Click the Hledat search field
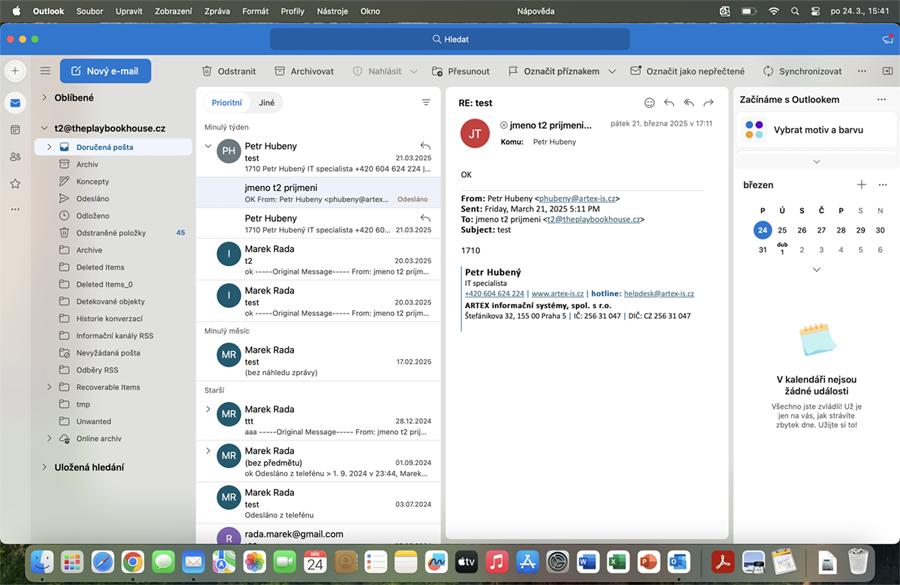The image size is (900, 585). click(x=450, y=39)
